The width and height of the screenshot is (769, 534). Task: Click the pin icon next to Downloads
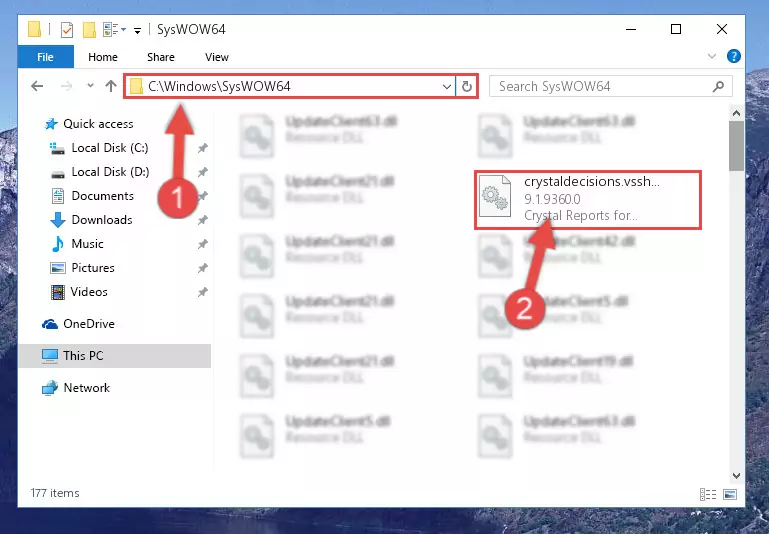(202, 220)
